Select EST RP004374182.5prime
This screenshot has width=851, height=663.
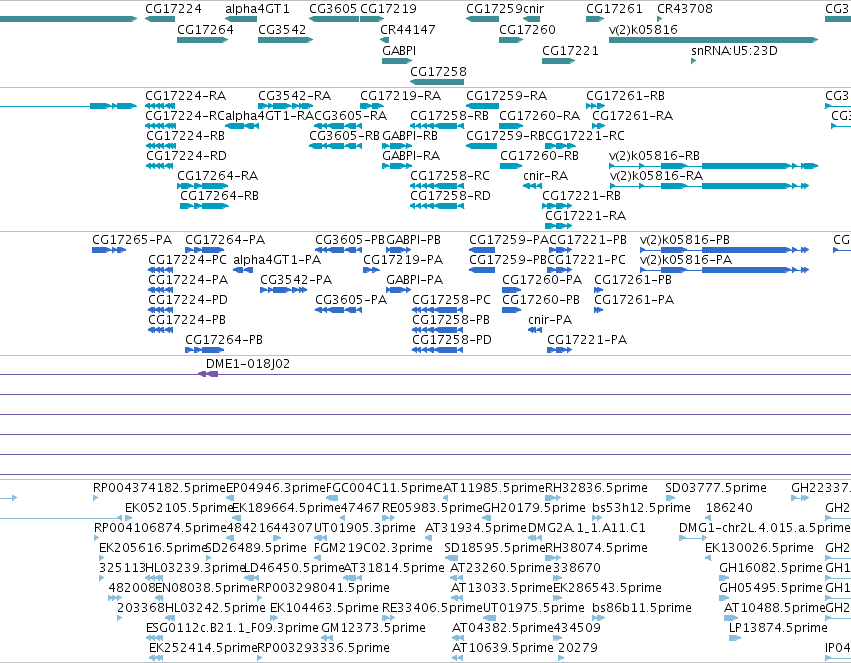[x=96, y=498]
